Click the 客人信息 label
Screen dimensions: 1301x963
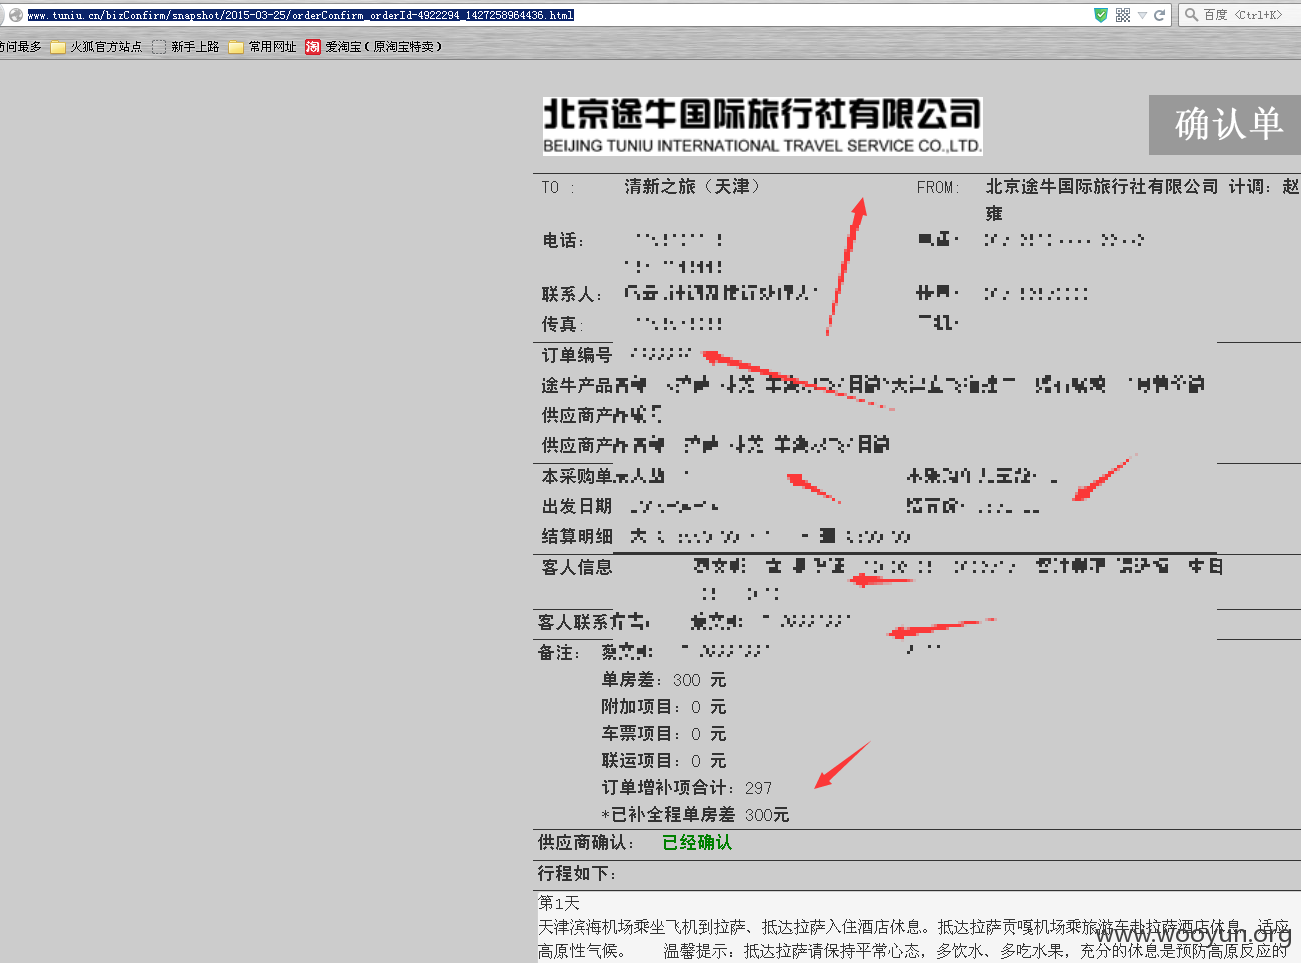click(576, 567)
